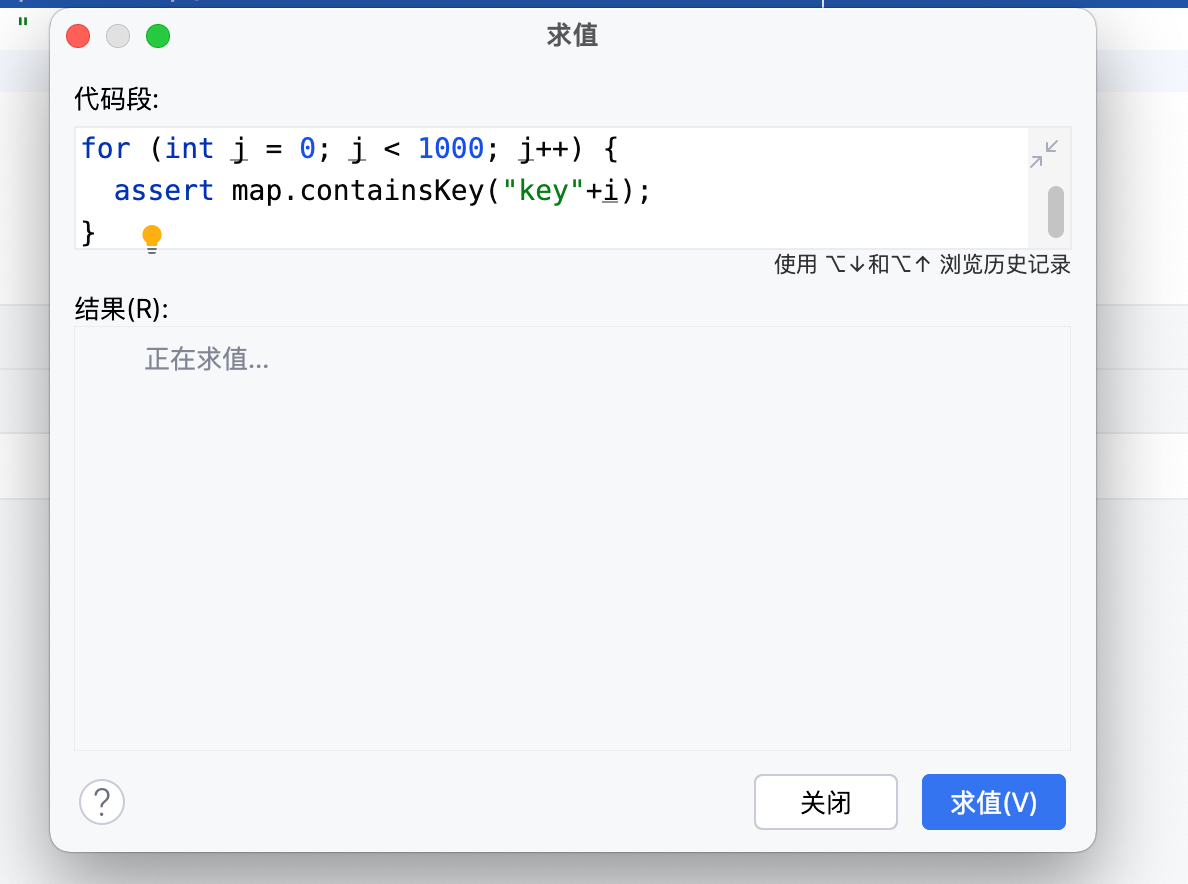Open help with the question mark button
The height and width of the screenshot is (884, 1188).
pyautogui.click(x=102, y=801)
